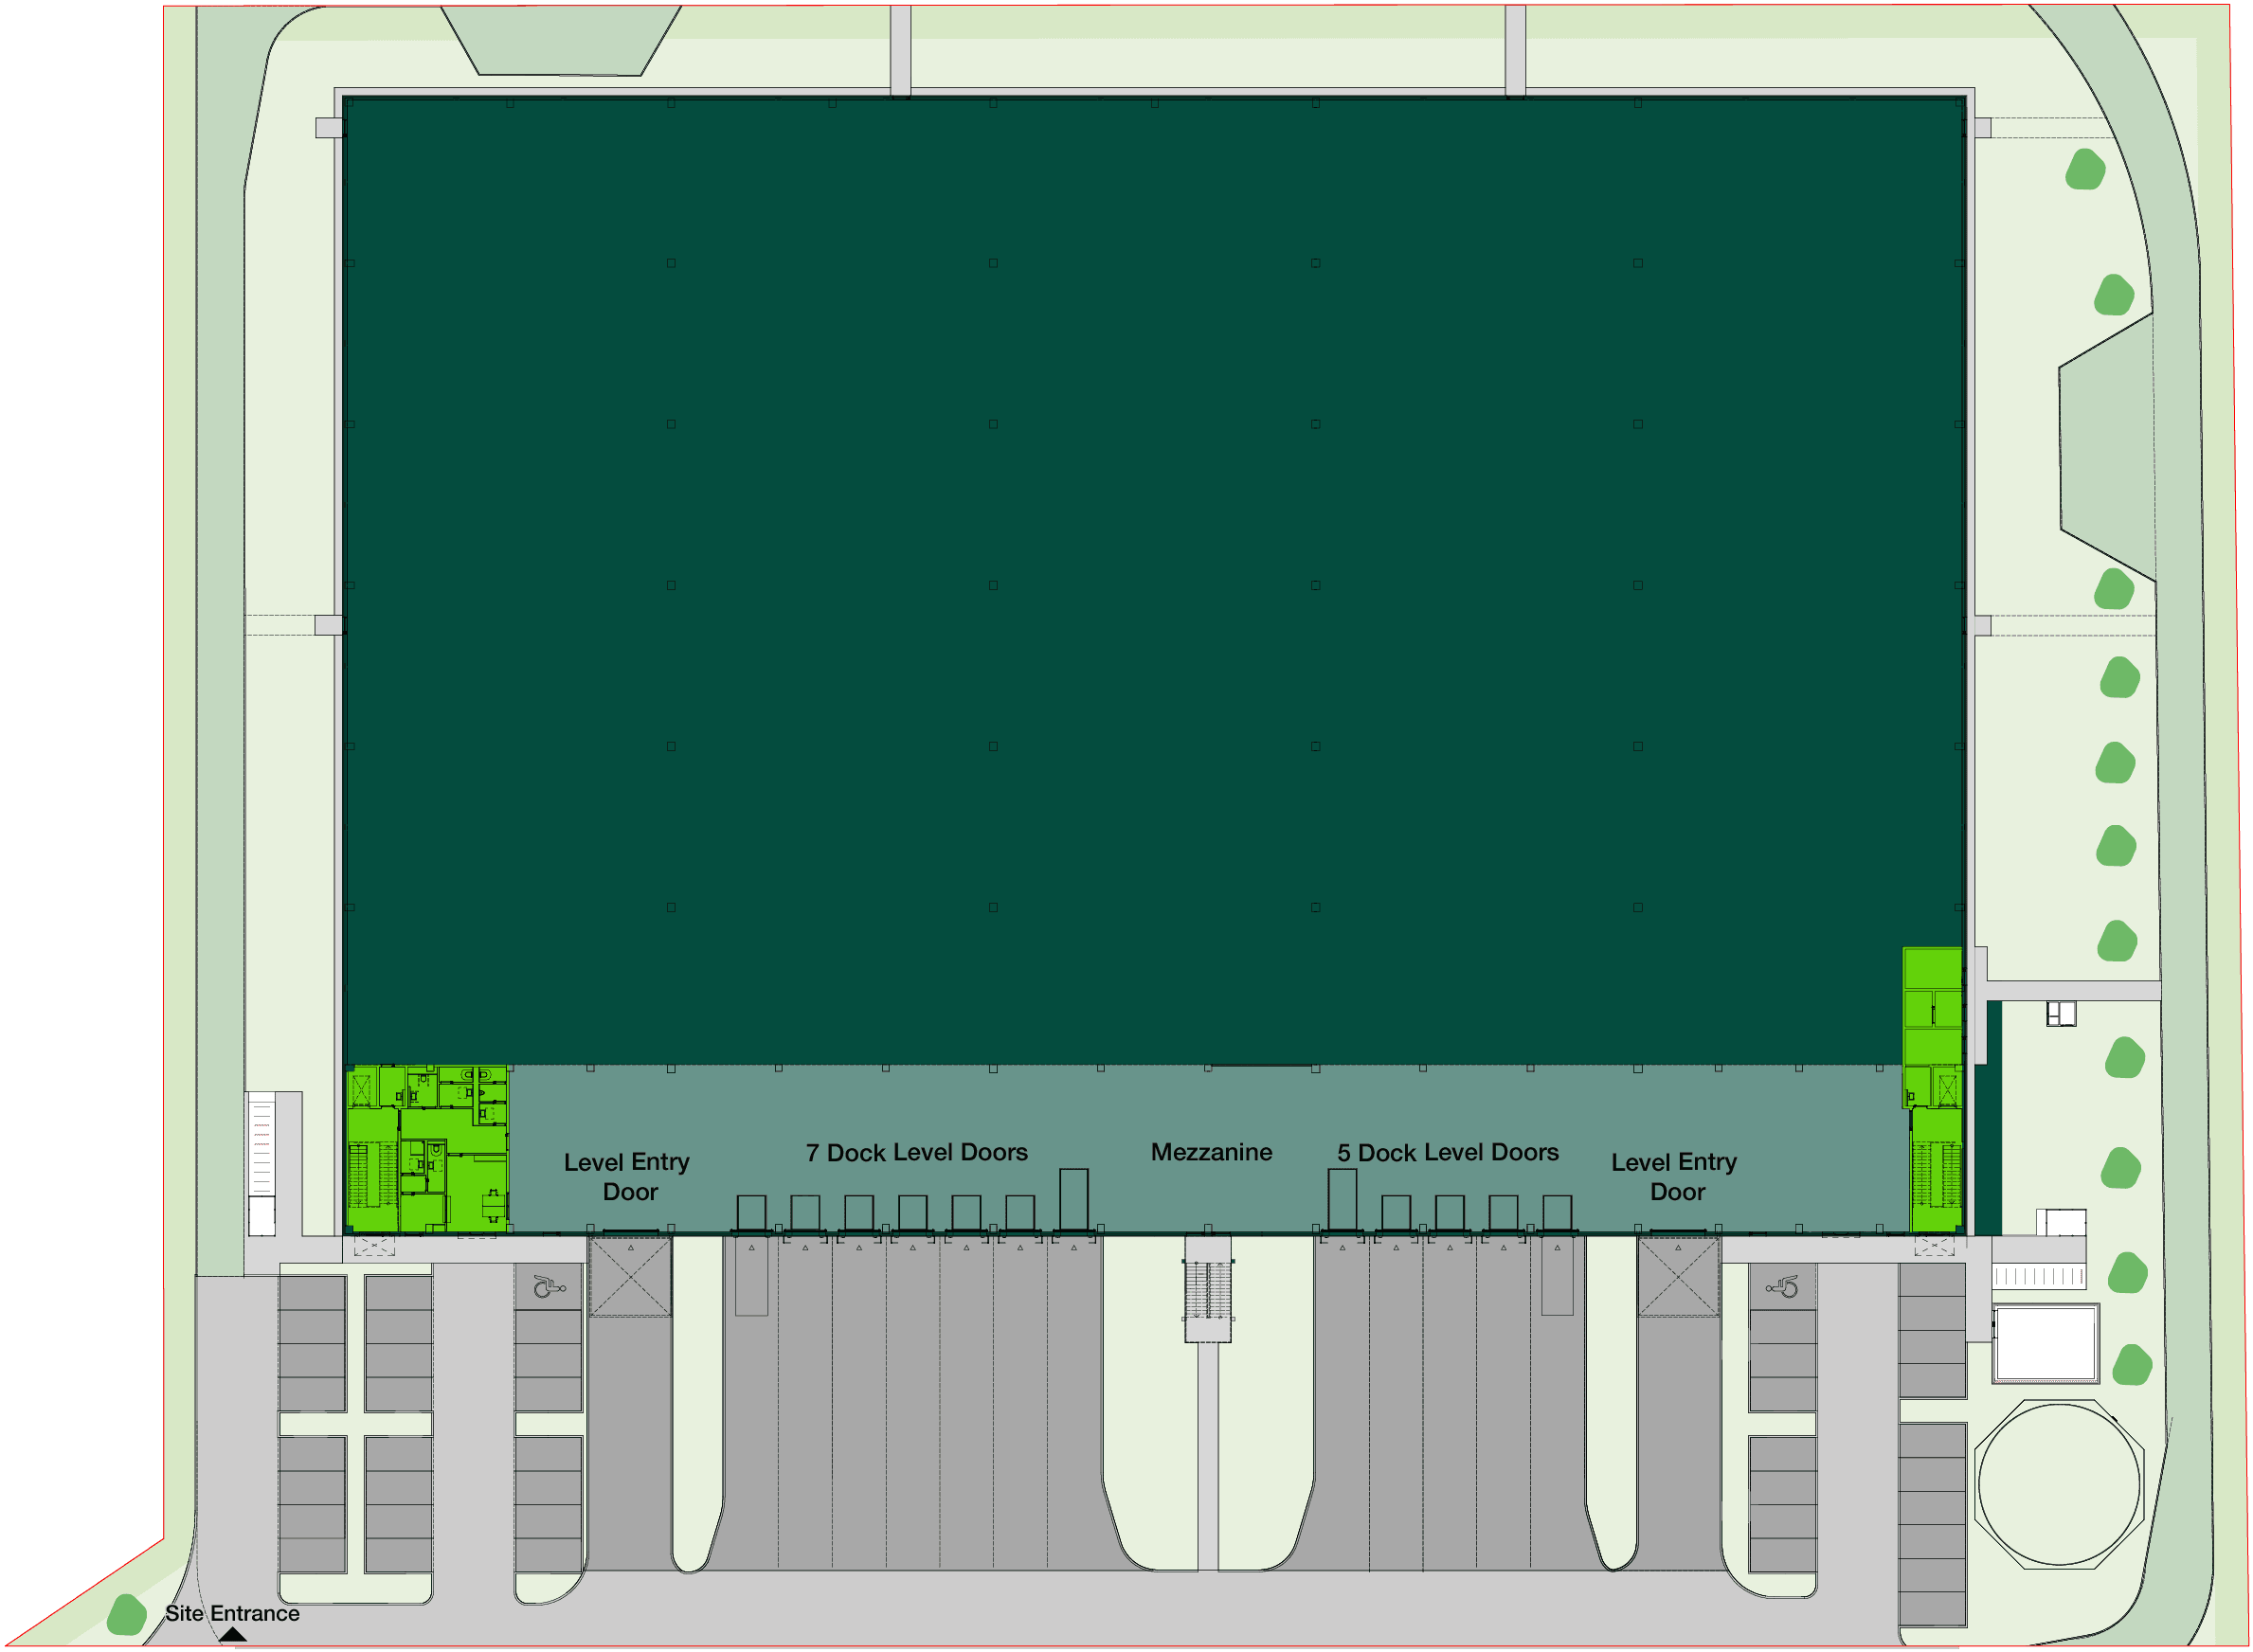Click the 7 Dock Level Doors label

point(917,1152)
